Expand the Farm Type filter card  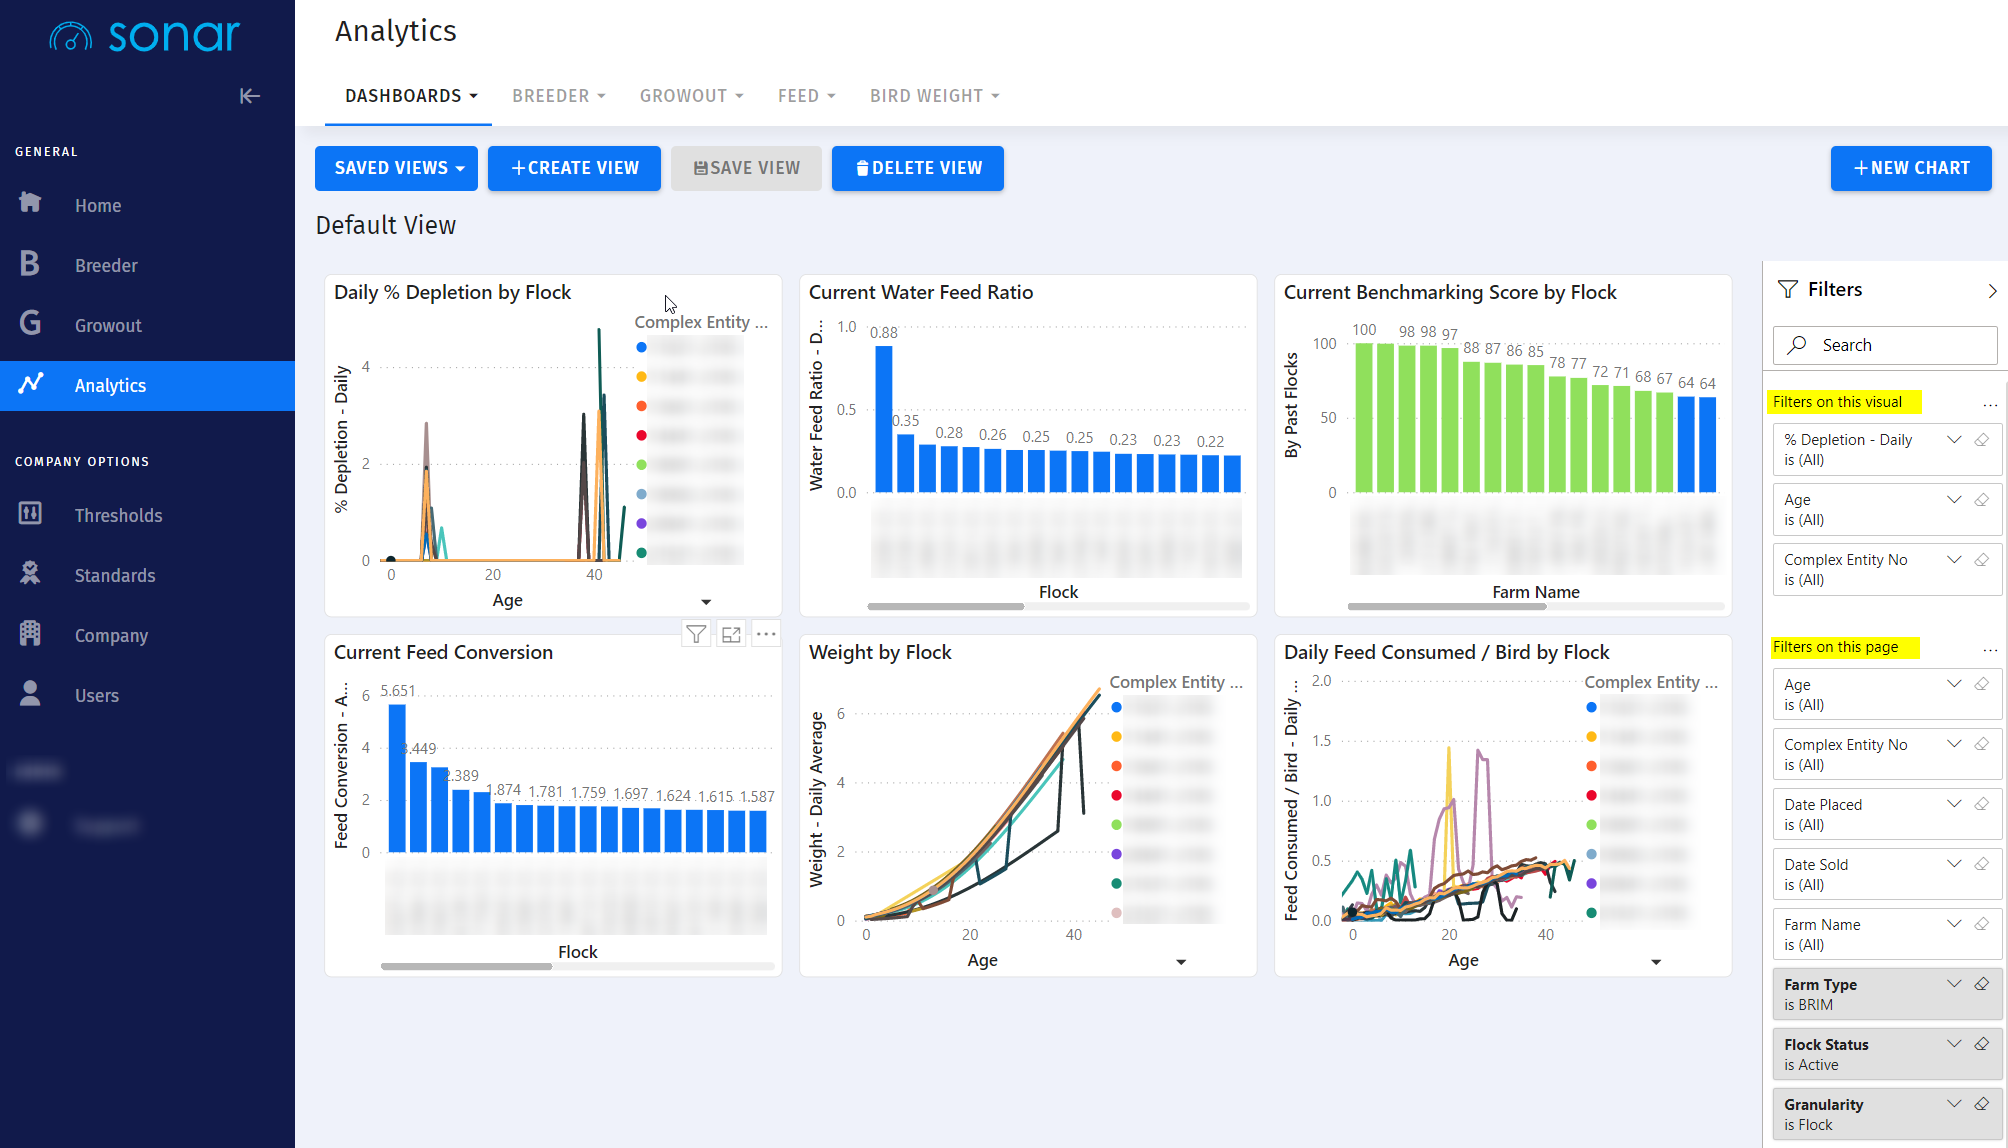(1954, 984)
